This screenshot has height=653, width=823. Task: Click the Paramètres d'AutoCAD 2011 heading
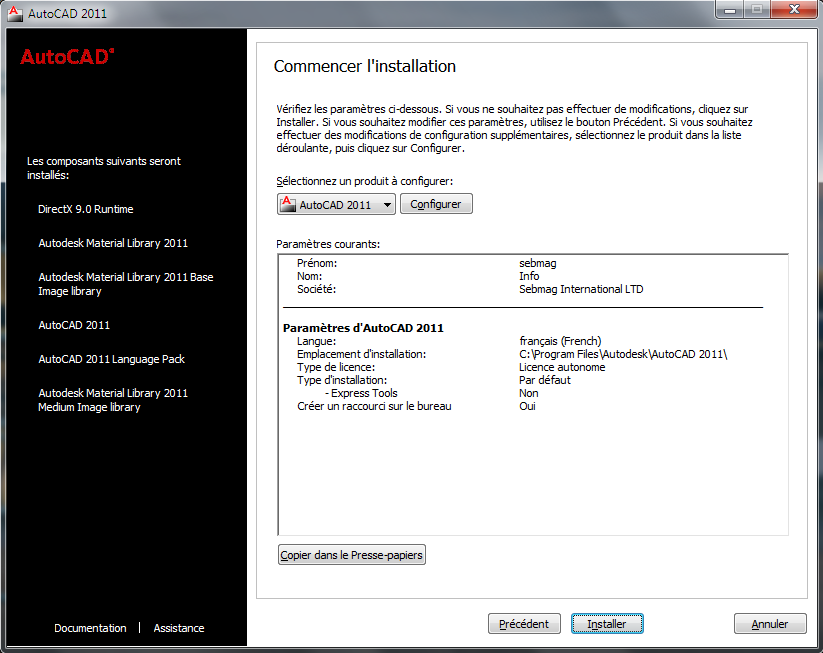[363, 328]
